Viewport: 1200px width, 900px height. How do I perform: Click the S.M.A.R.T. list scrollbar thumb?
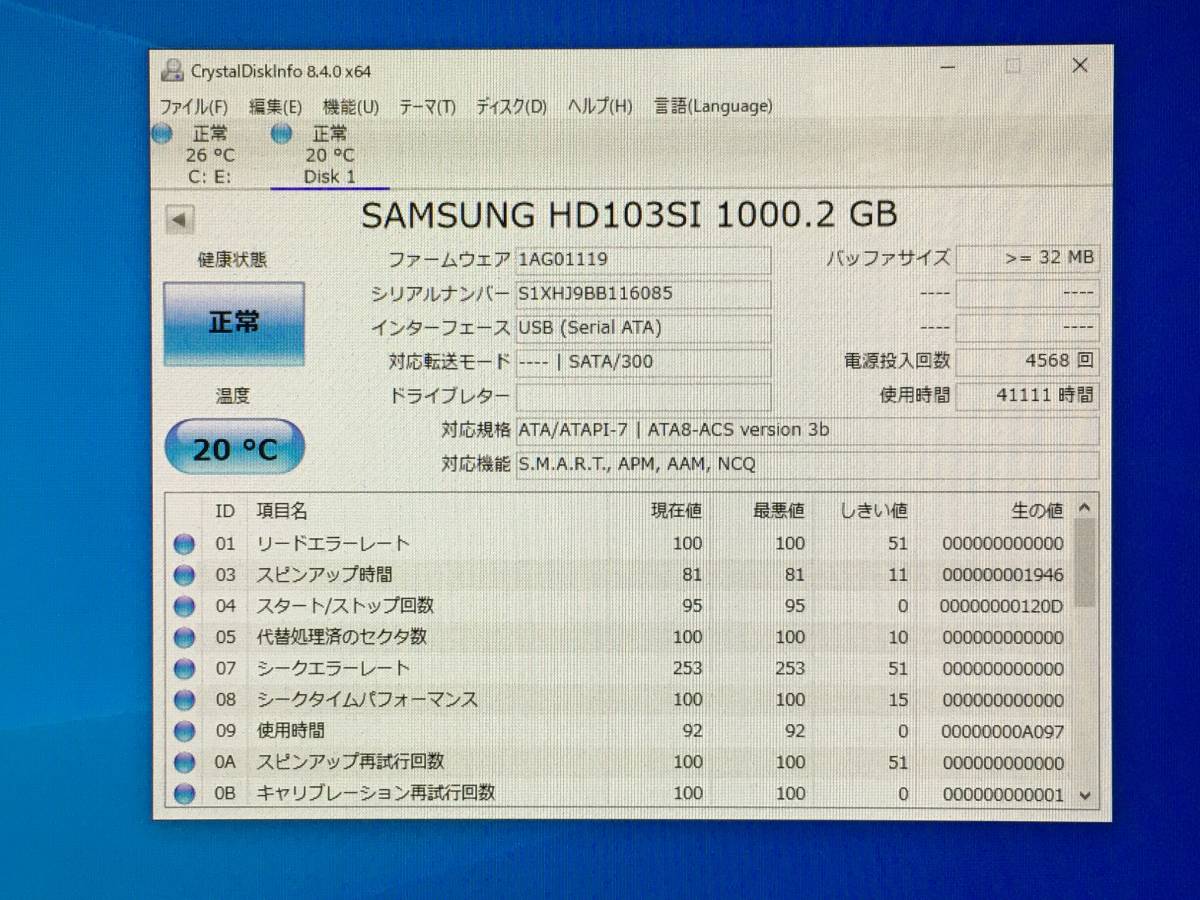pos(1084,563)
